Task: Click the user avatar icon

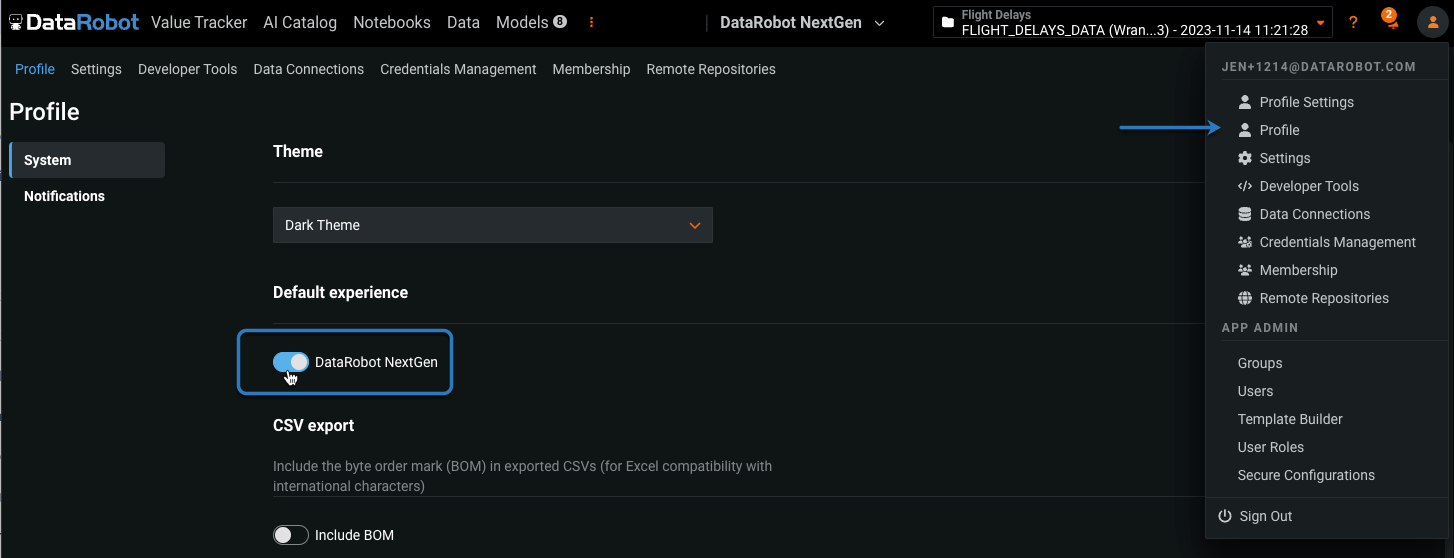Action: 1431,22
